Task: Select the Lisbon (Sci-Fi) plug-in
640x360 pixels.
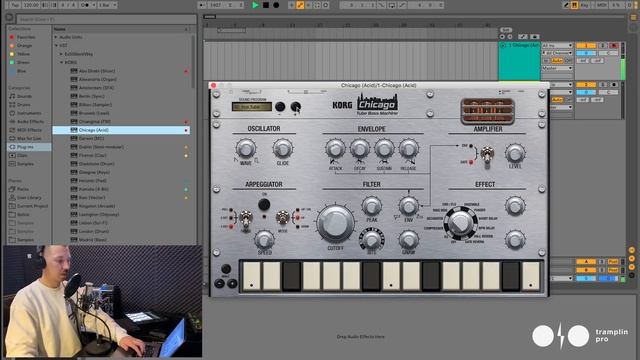Action: click(x=93, y=223)
